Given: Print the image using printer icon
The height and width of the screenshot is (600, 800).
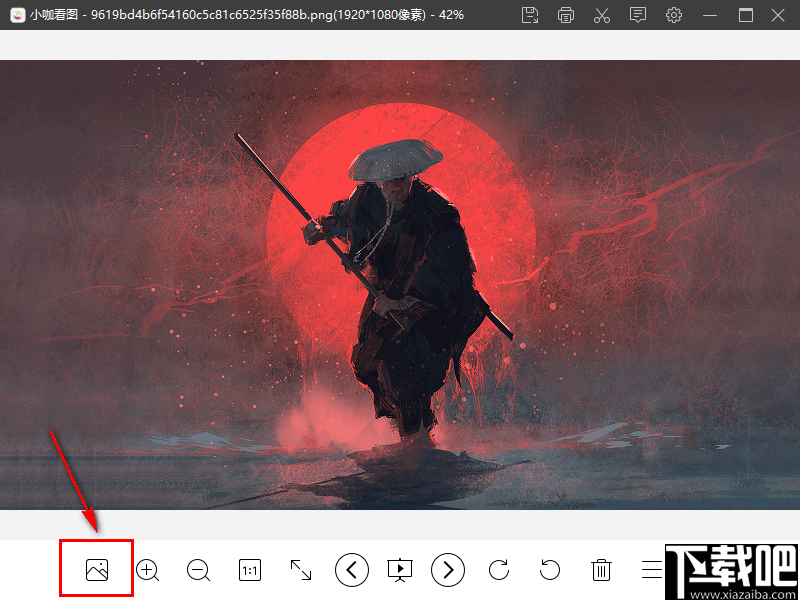Looking at the screenshot, I should pyautogui.click(x=565, y=15).
